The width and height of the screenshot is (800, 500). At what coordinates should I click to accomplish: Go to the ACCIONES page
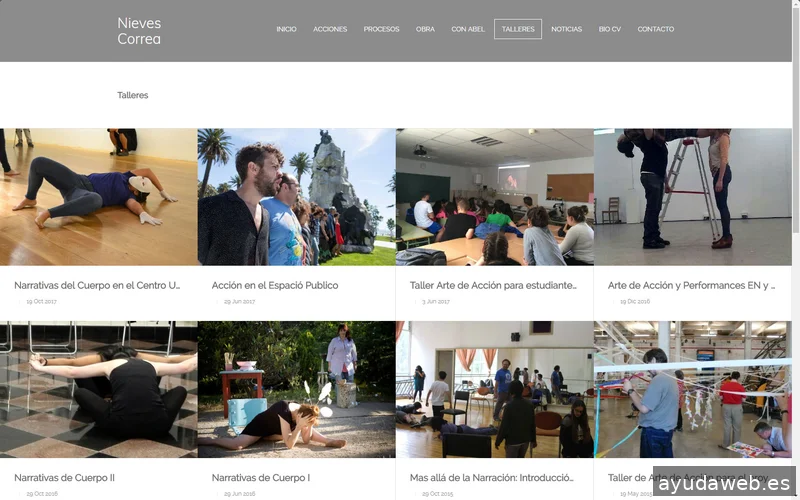pos(330,29)
